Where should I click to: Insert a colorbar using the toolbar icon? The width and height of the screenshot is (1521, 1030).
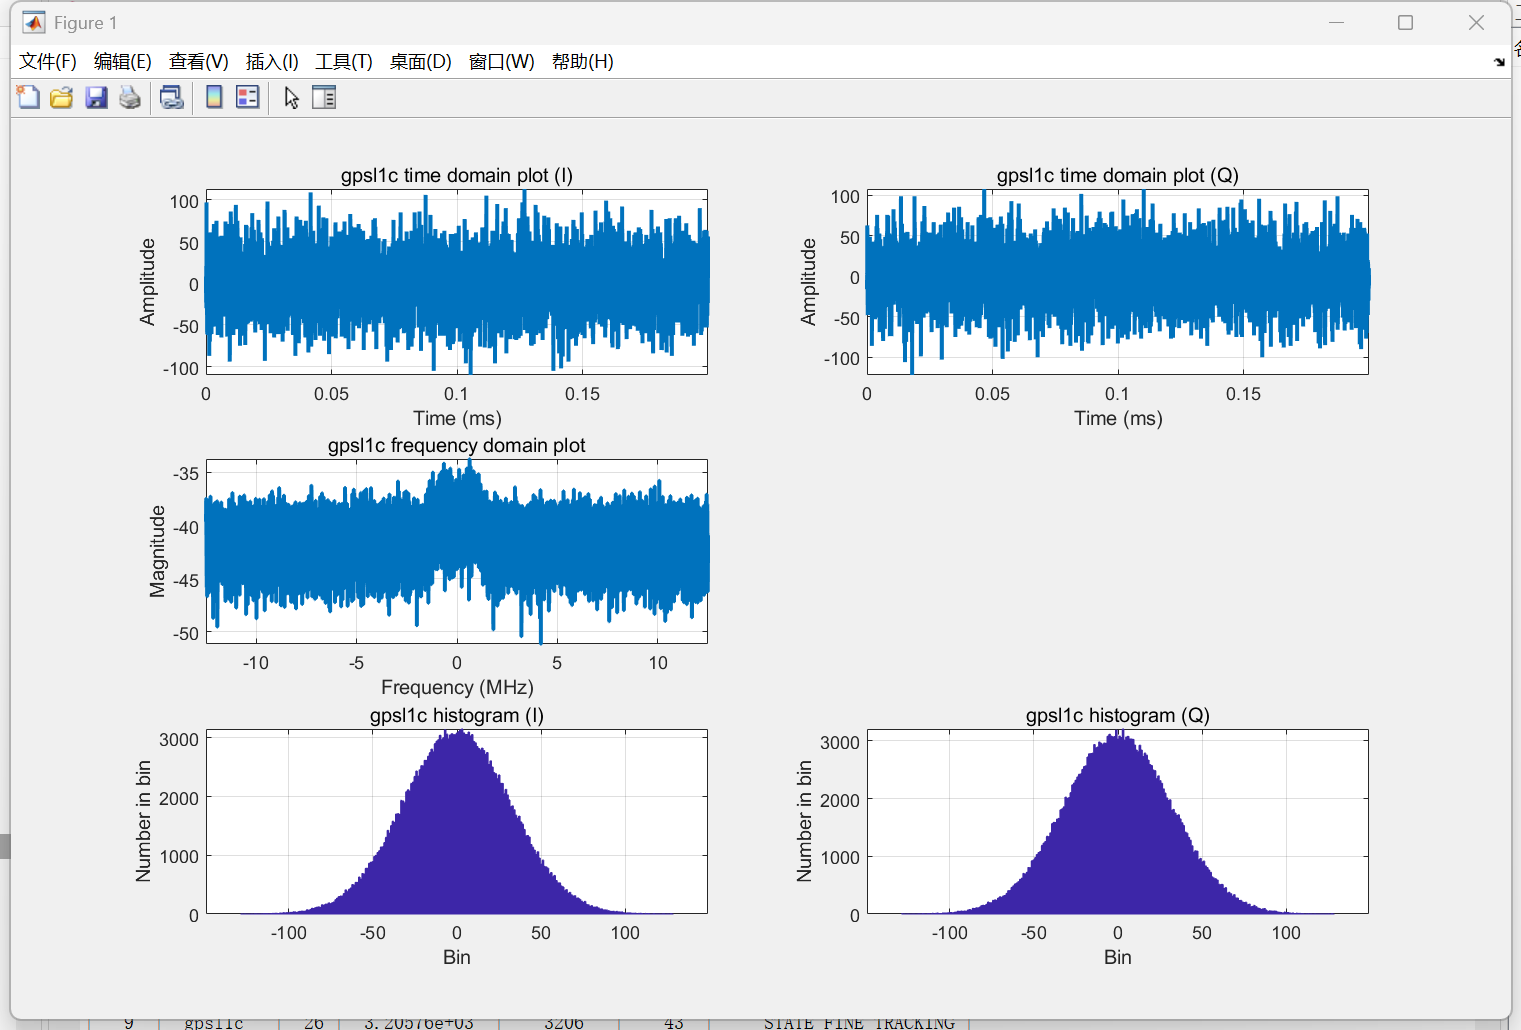pos(214,97)
